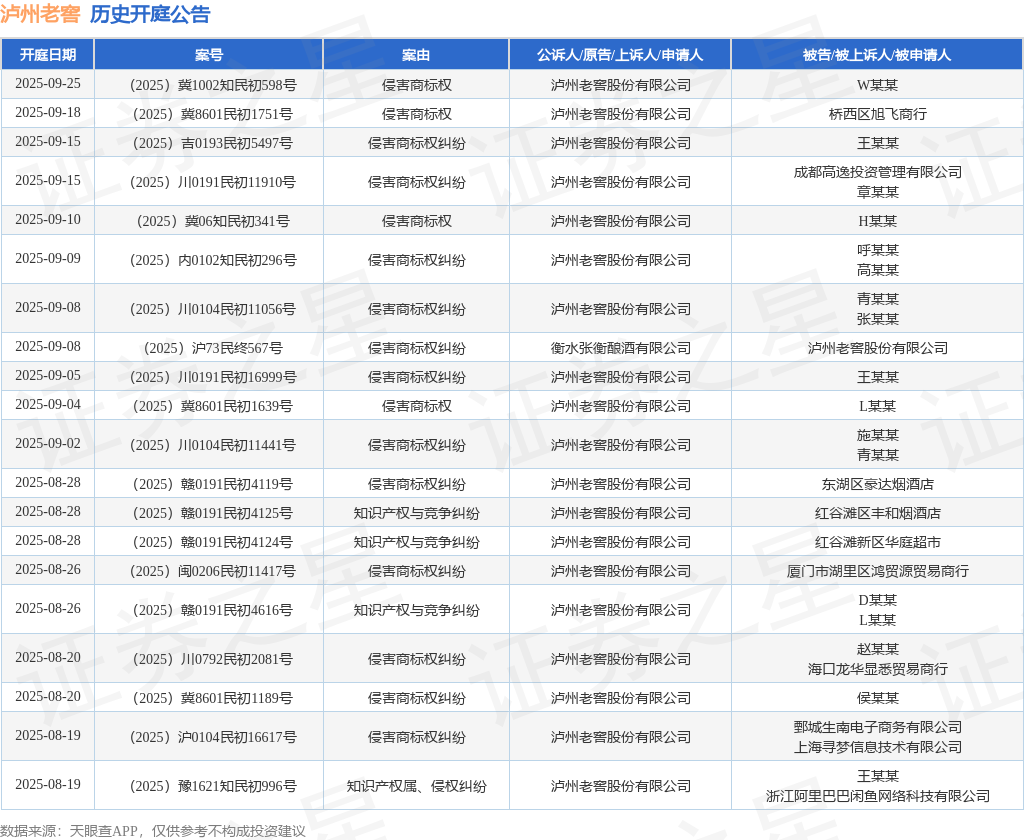Click plaintiff 衡水张衡酿酒有限公司
This screenshot has width=1024, height=840.
click(x=620, y=348)
